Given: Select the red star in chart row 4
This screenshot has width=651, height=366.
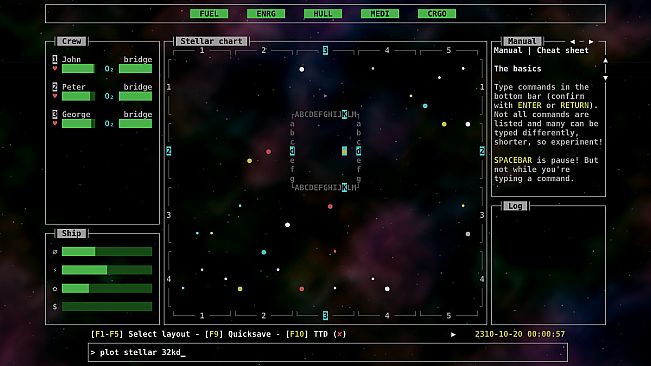Looking at the screenshot, I should 302,288.
